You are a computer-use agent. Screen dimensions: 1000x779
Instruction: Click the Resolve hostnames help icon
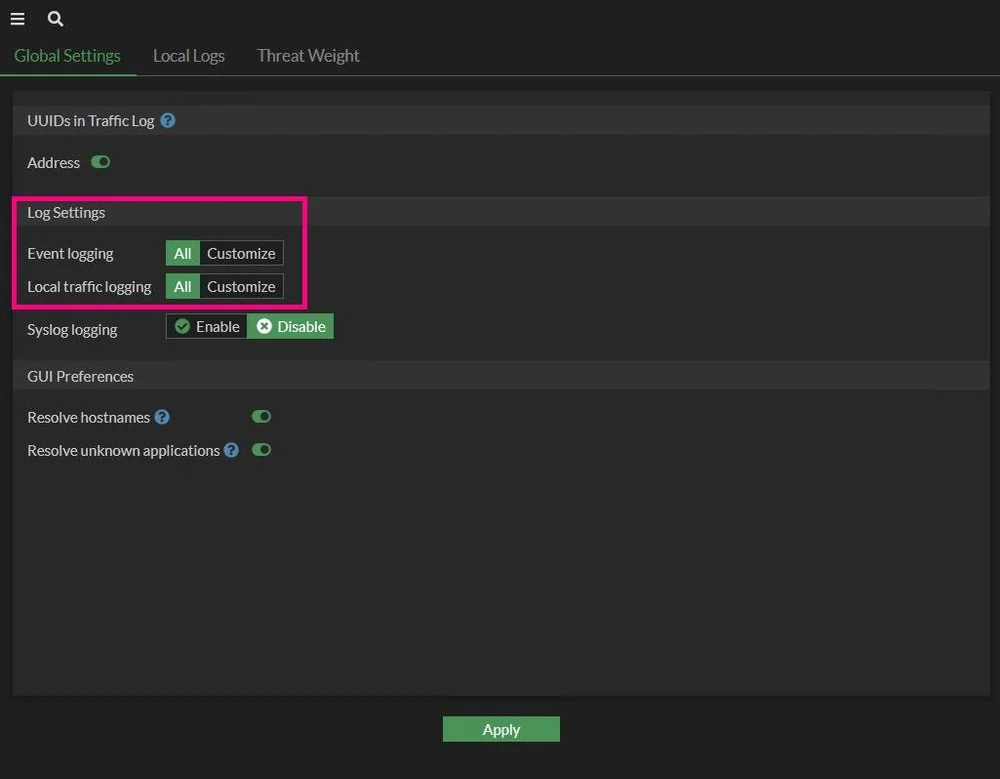click(161, 417)
